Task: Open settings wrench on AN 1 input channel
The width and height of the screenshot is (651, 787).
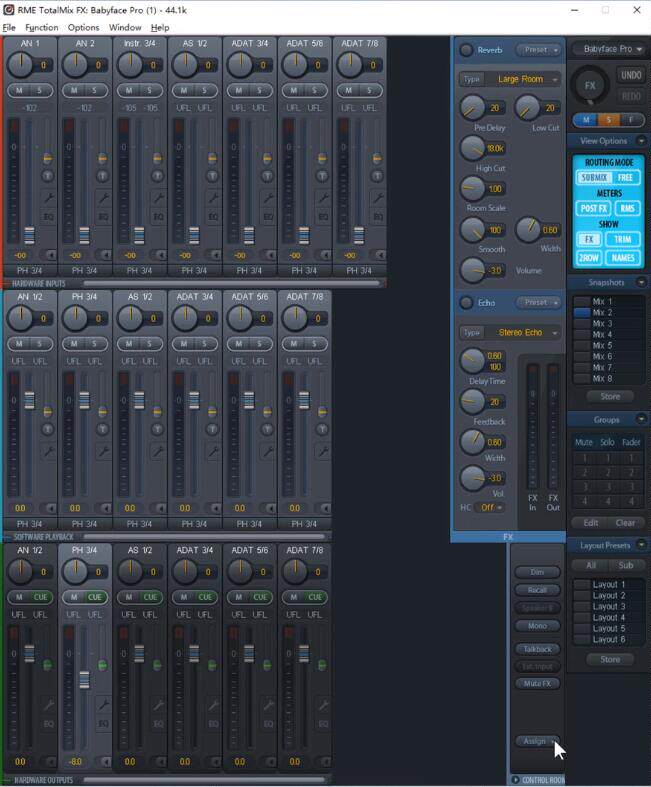Action: point(48,198)
